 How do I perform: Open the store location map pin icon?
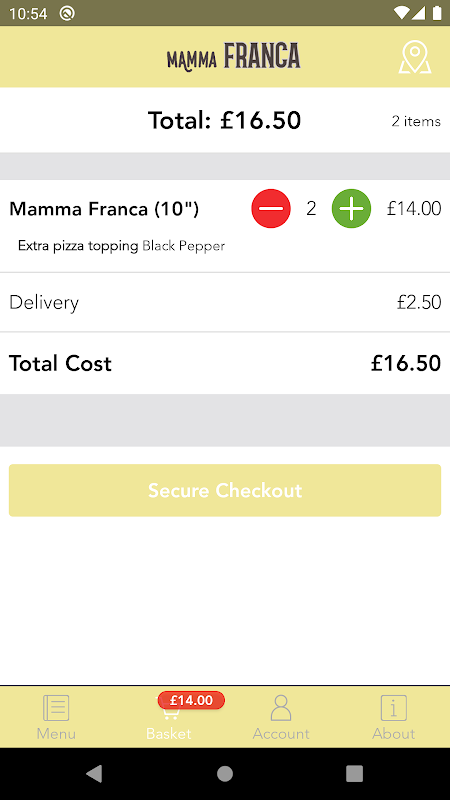[x=415, y=57]
